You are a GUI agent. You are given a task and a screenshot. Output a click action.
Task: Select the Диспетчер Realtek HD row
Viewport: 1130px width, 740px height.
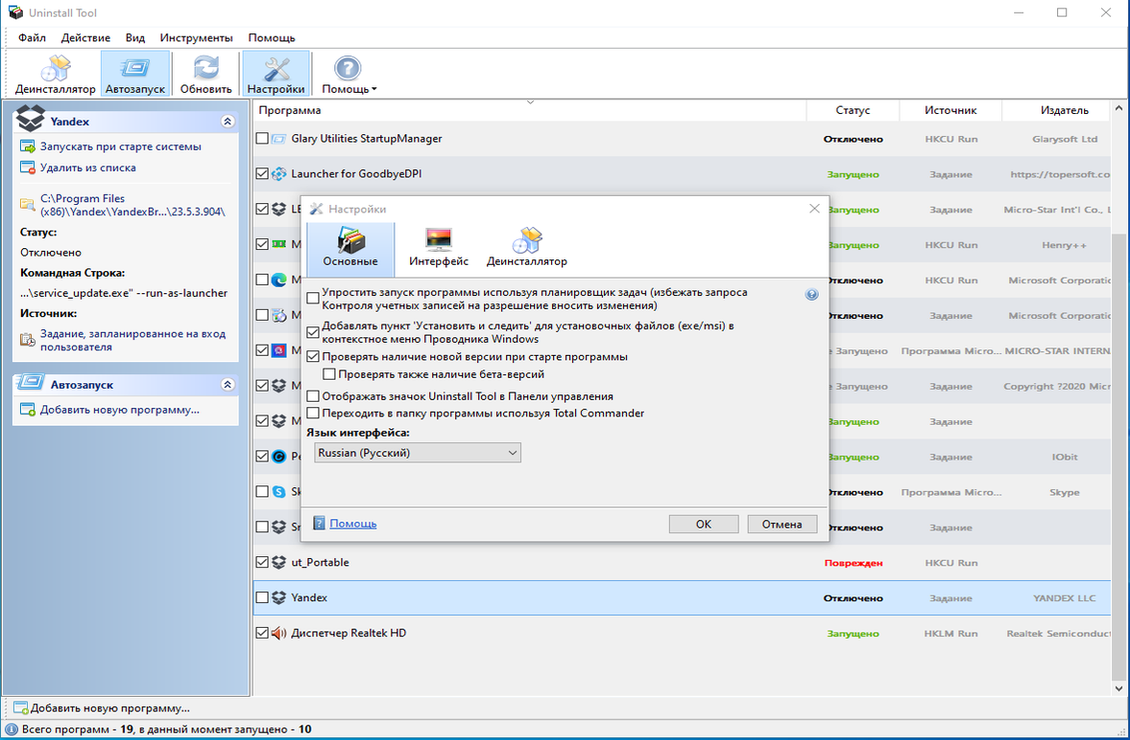point(682,633)
